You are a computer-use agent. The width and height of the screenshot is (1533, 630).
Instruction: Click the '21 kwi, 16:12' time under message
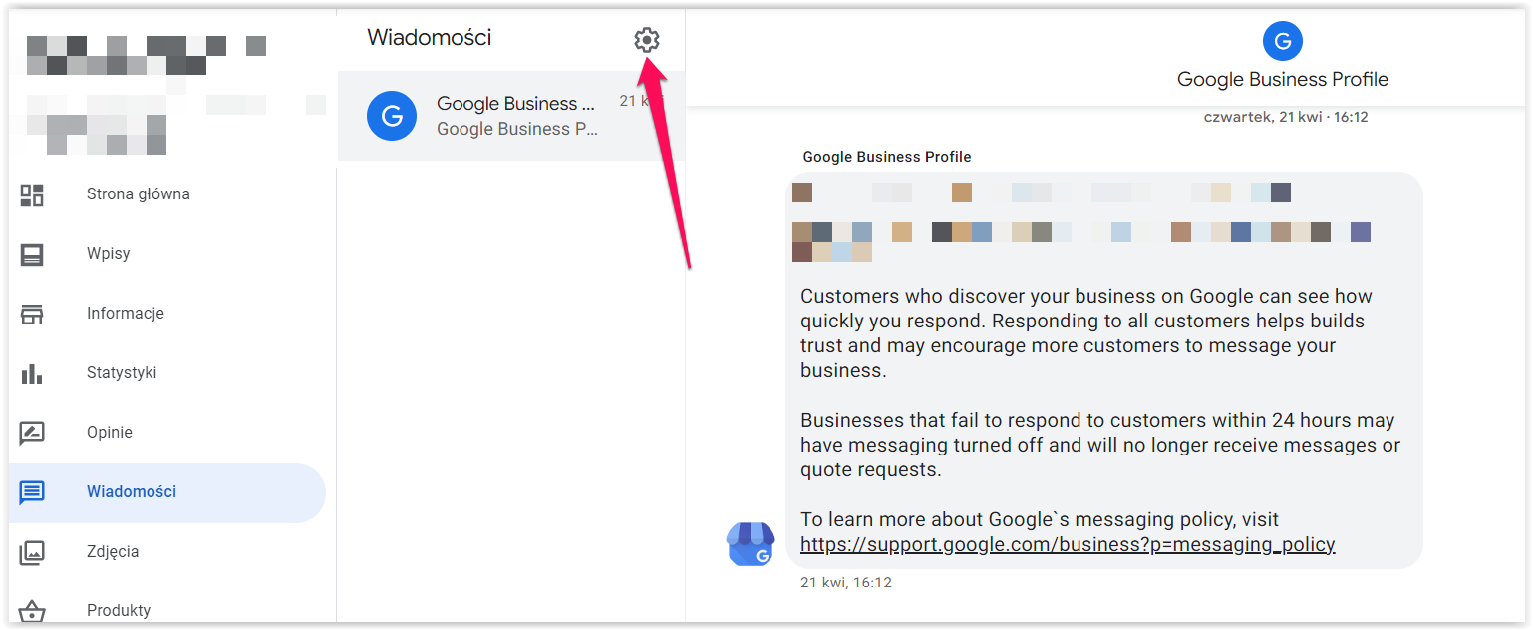[846, 582]
